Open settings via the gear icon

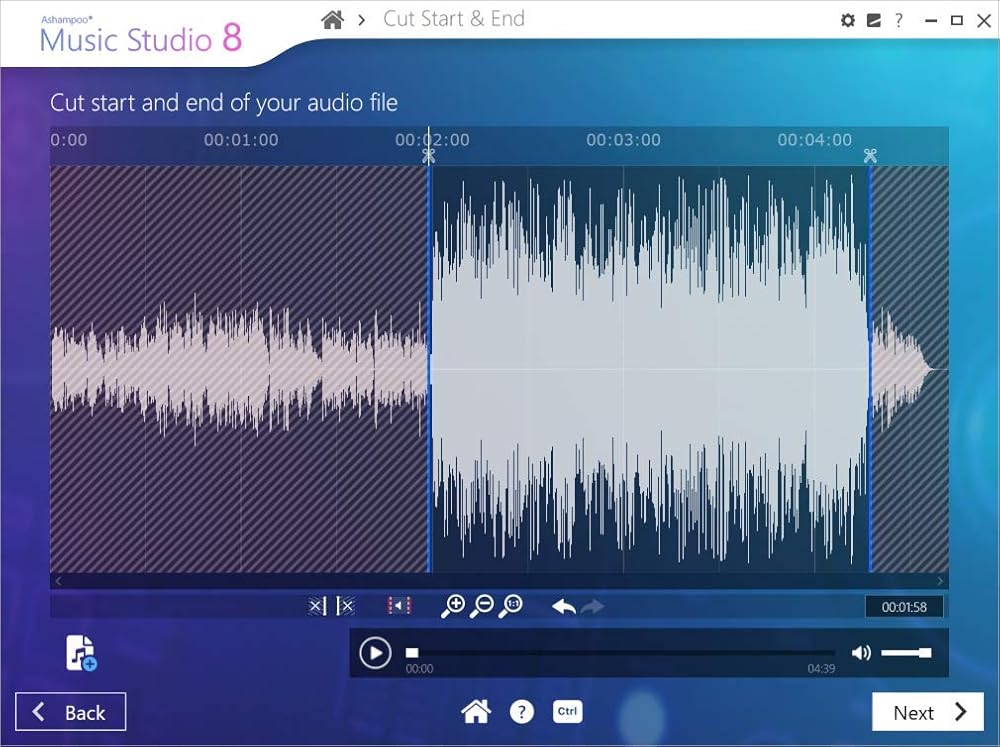pos(848,20)
